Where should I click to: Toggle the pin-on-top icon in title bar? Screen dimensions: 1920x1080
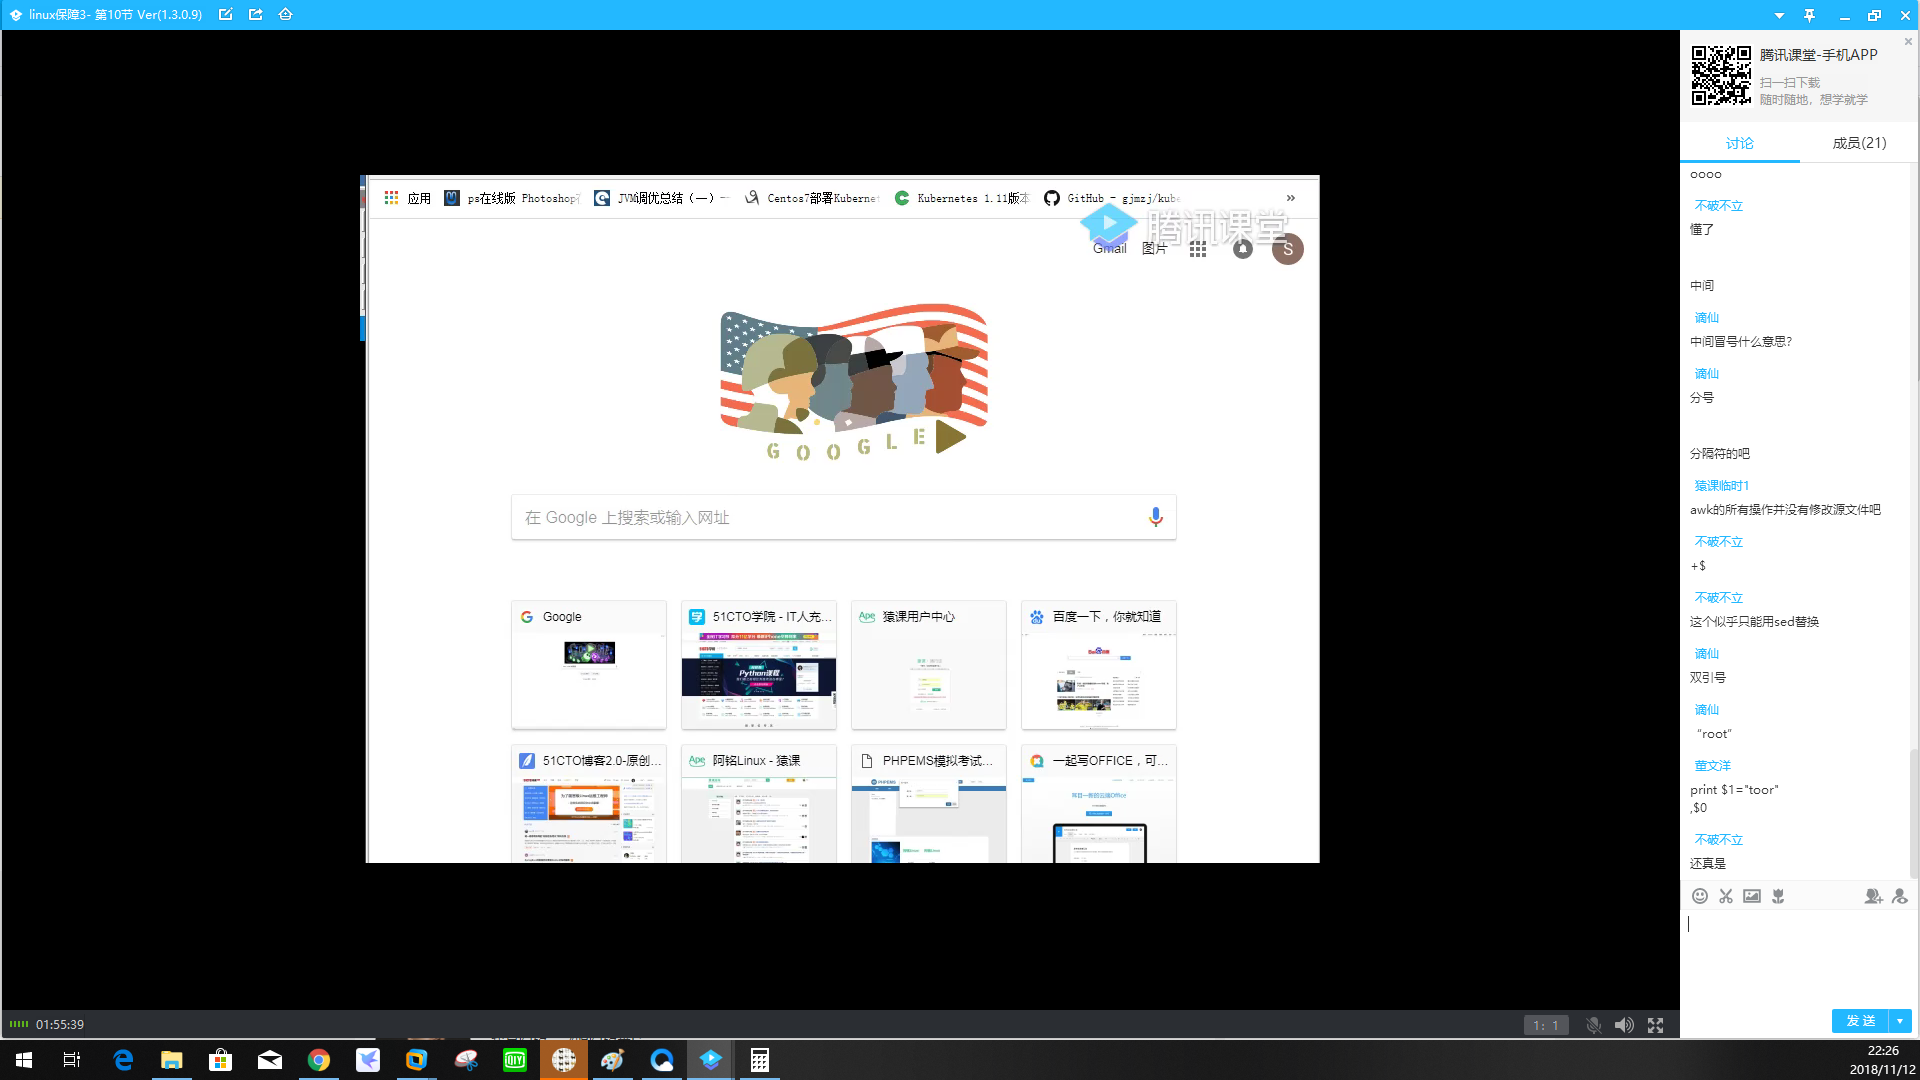click(1809, 15)
